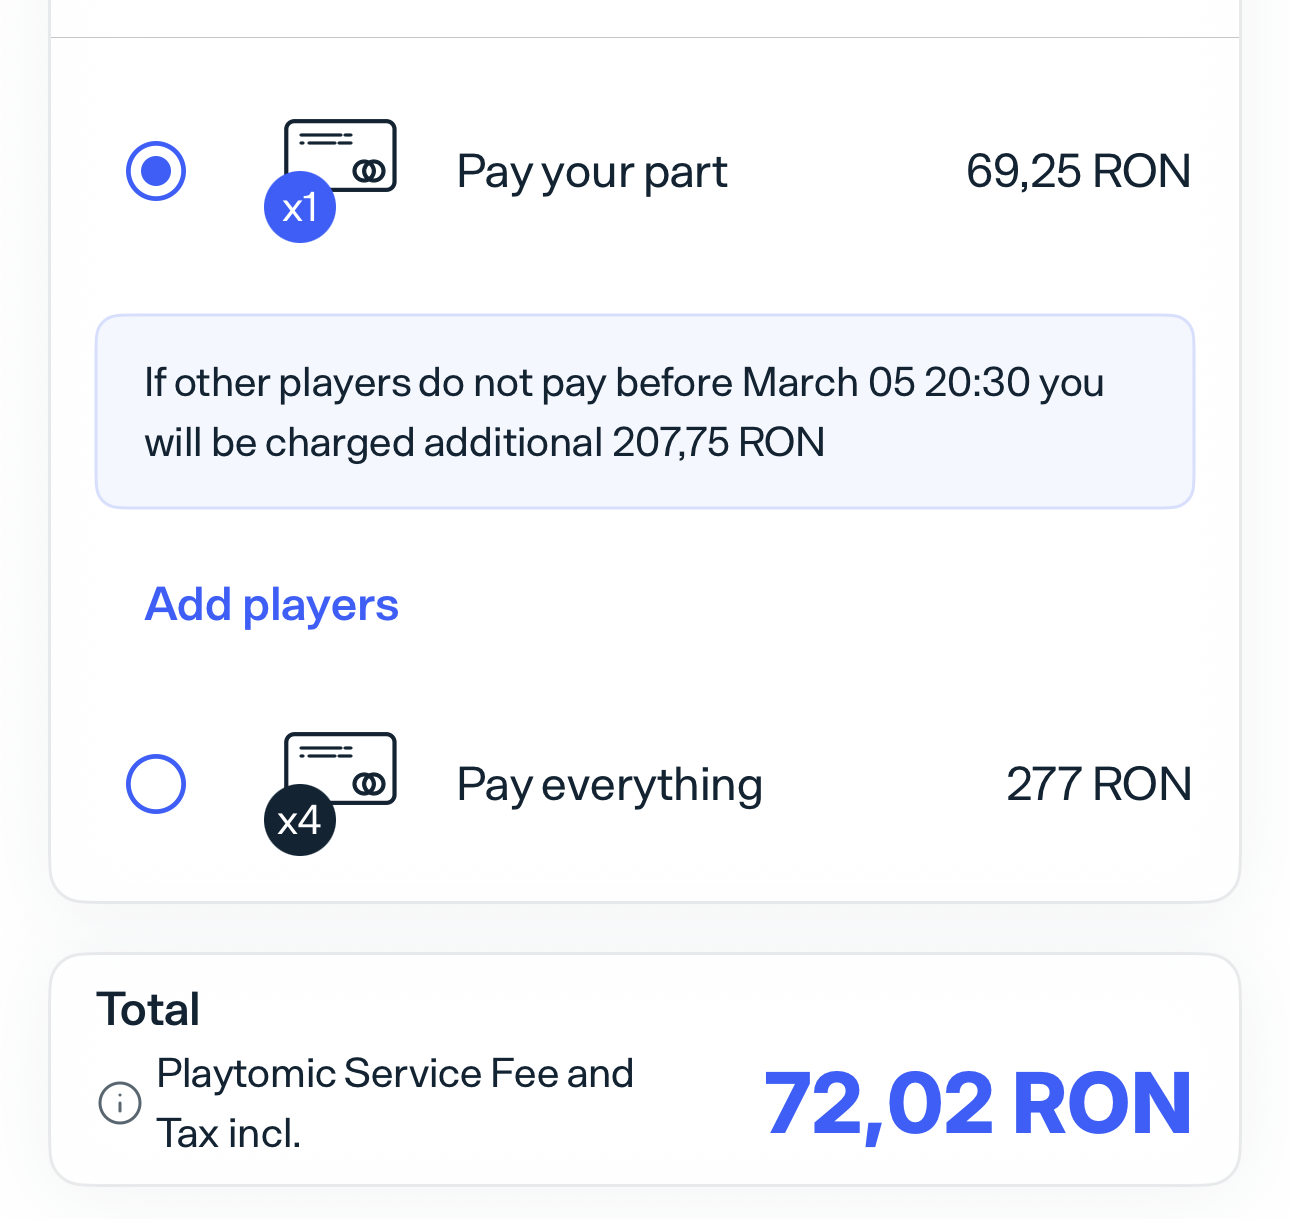Click the blue notice about March 05 deadline
1290x1219 pixels.
click(644, 411)
